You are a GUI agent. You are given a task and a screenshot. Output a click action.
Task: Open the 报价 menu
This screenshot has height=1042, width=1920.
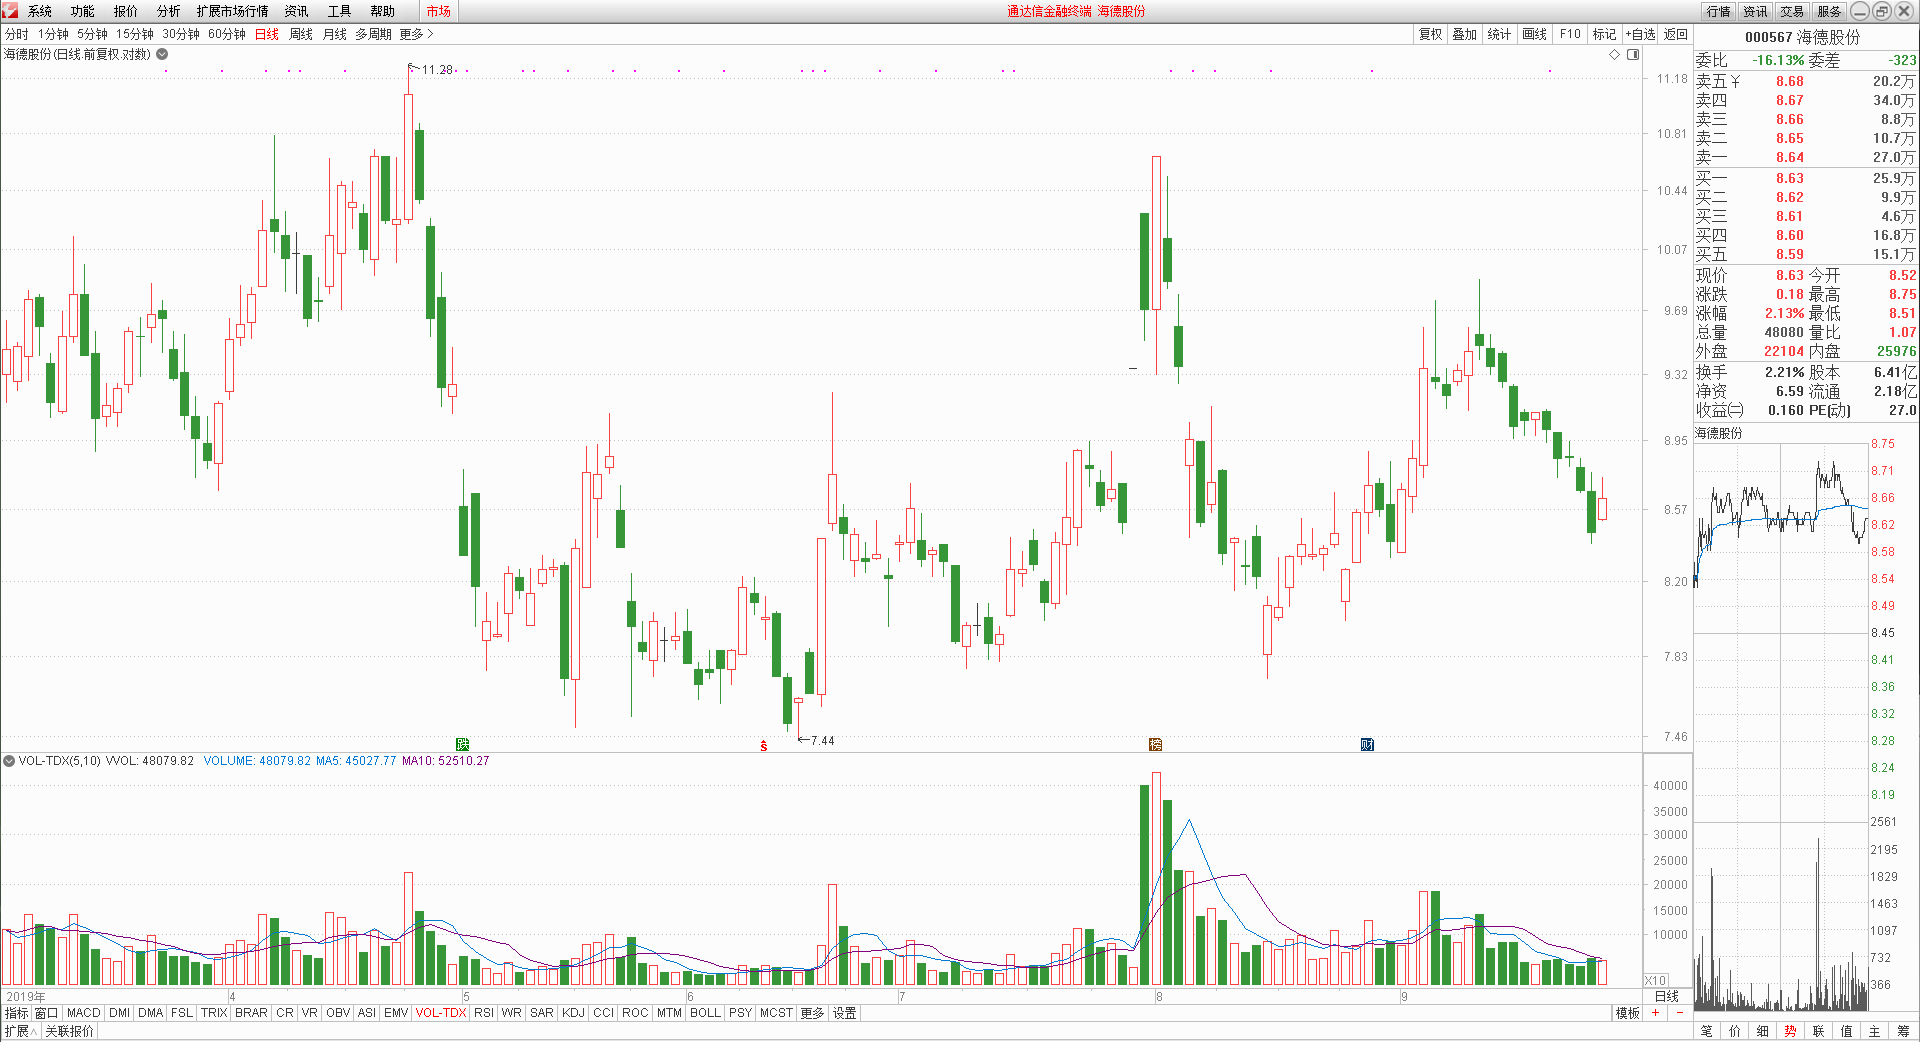point(126,11)
